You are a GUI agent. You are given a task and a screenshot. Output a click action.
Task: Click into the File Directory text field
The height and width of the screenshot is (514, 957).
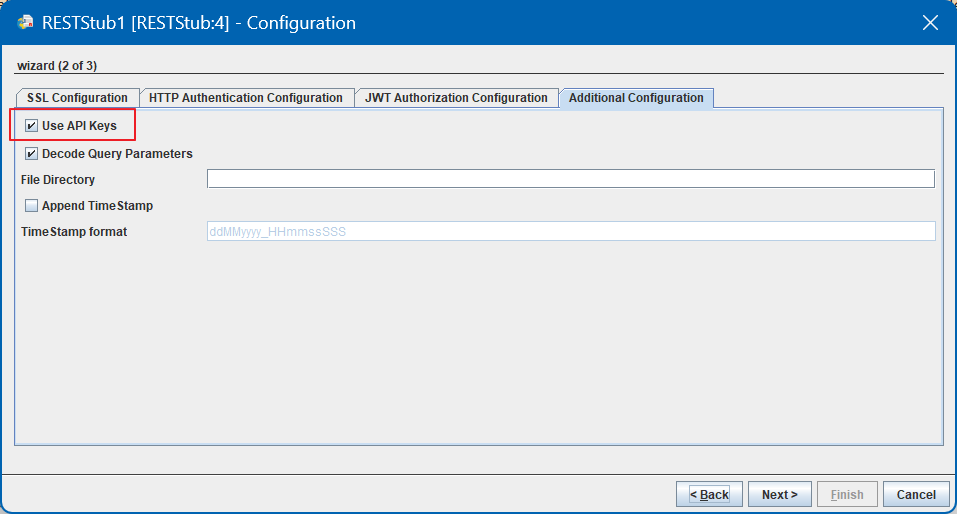[570, 179]
